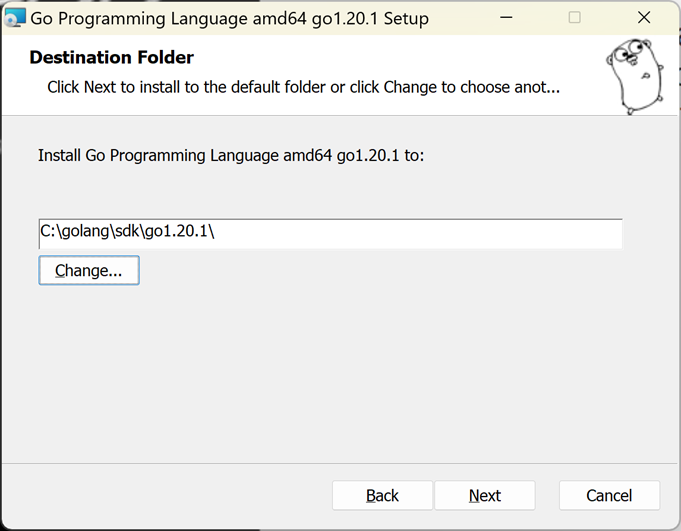Click the Change... button

point(89,270)
